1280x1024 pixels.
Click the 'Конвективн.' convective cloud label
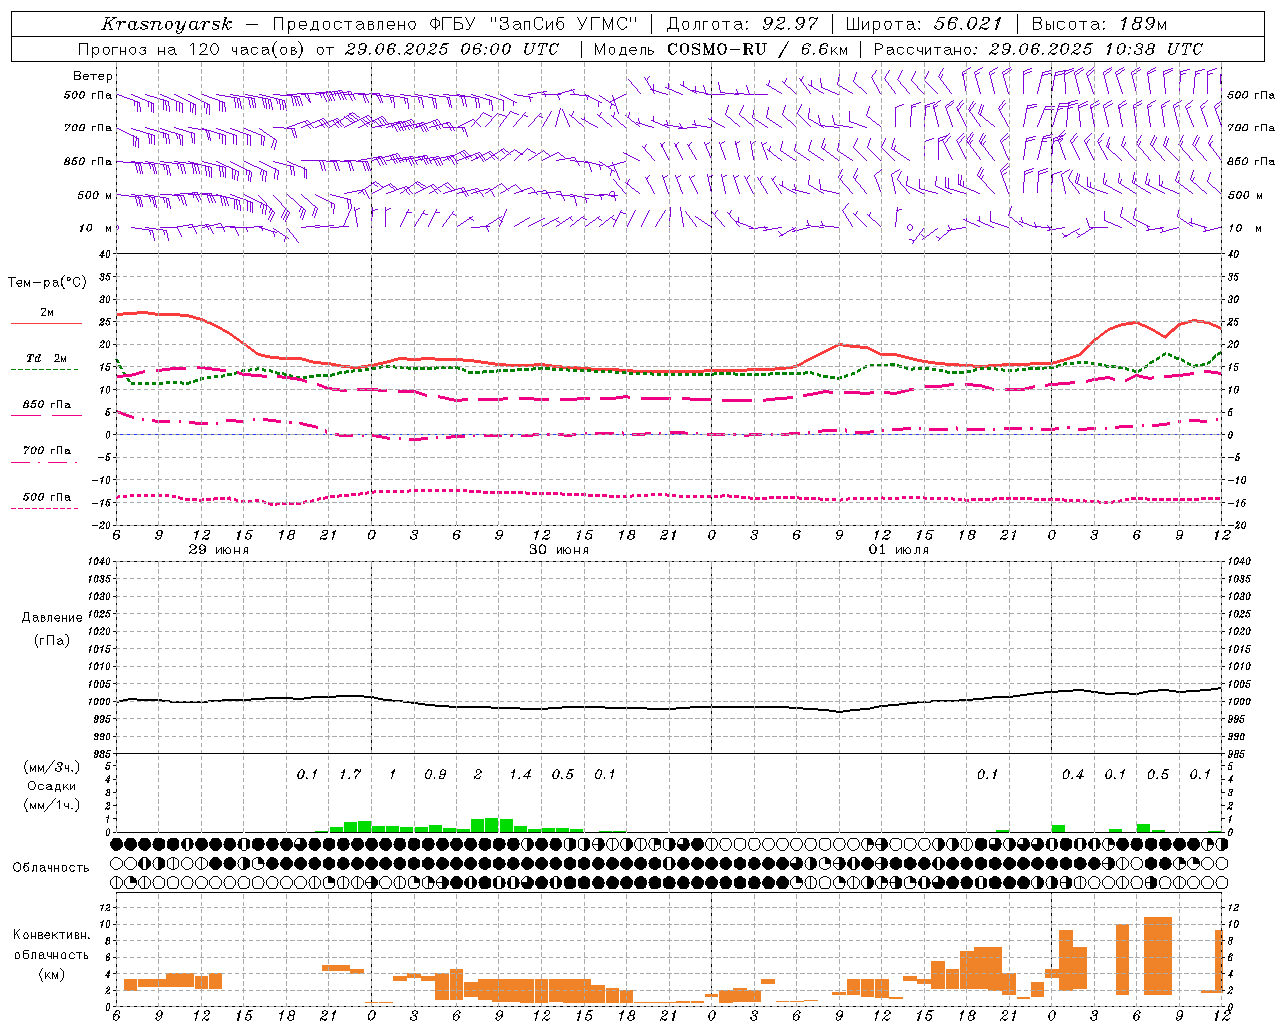pyautogui.click(x=51, y=935)
